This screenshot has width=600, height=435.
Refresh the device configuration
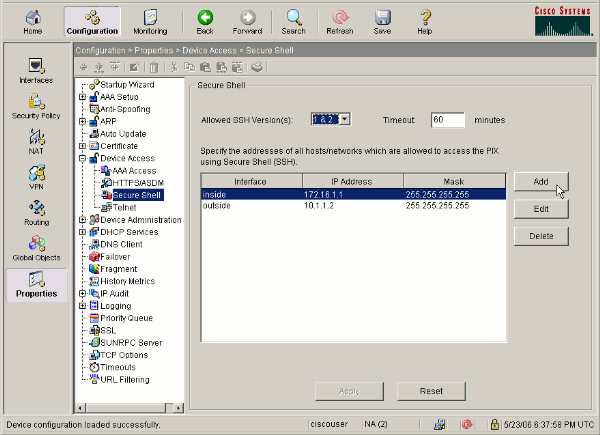coord(340,22)
